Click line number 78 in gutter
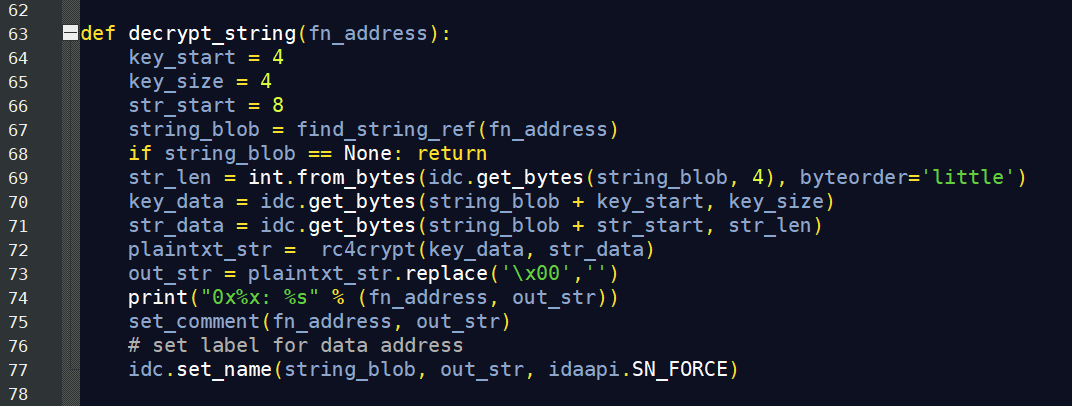 tap(19, 394)
